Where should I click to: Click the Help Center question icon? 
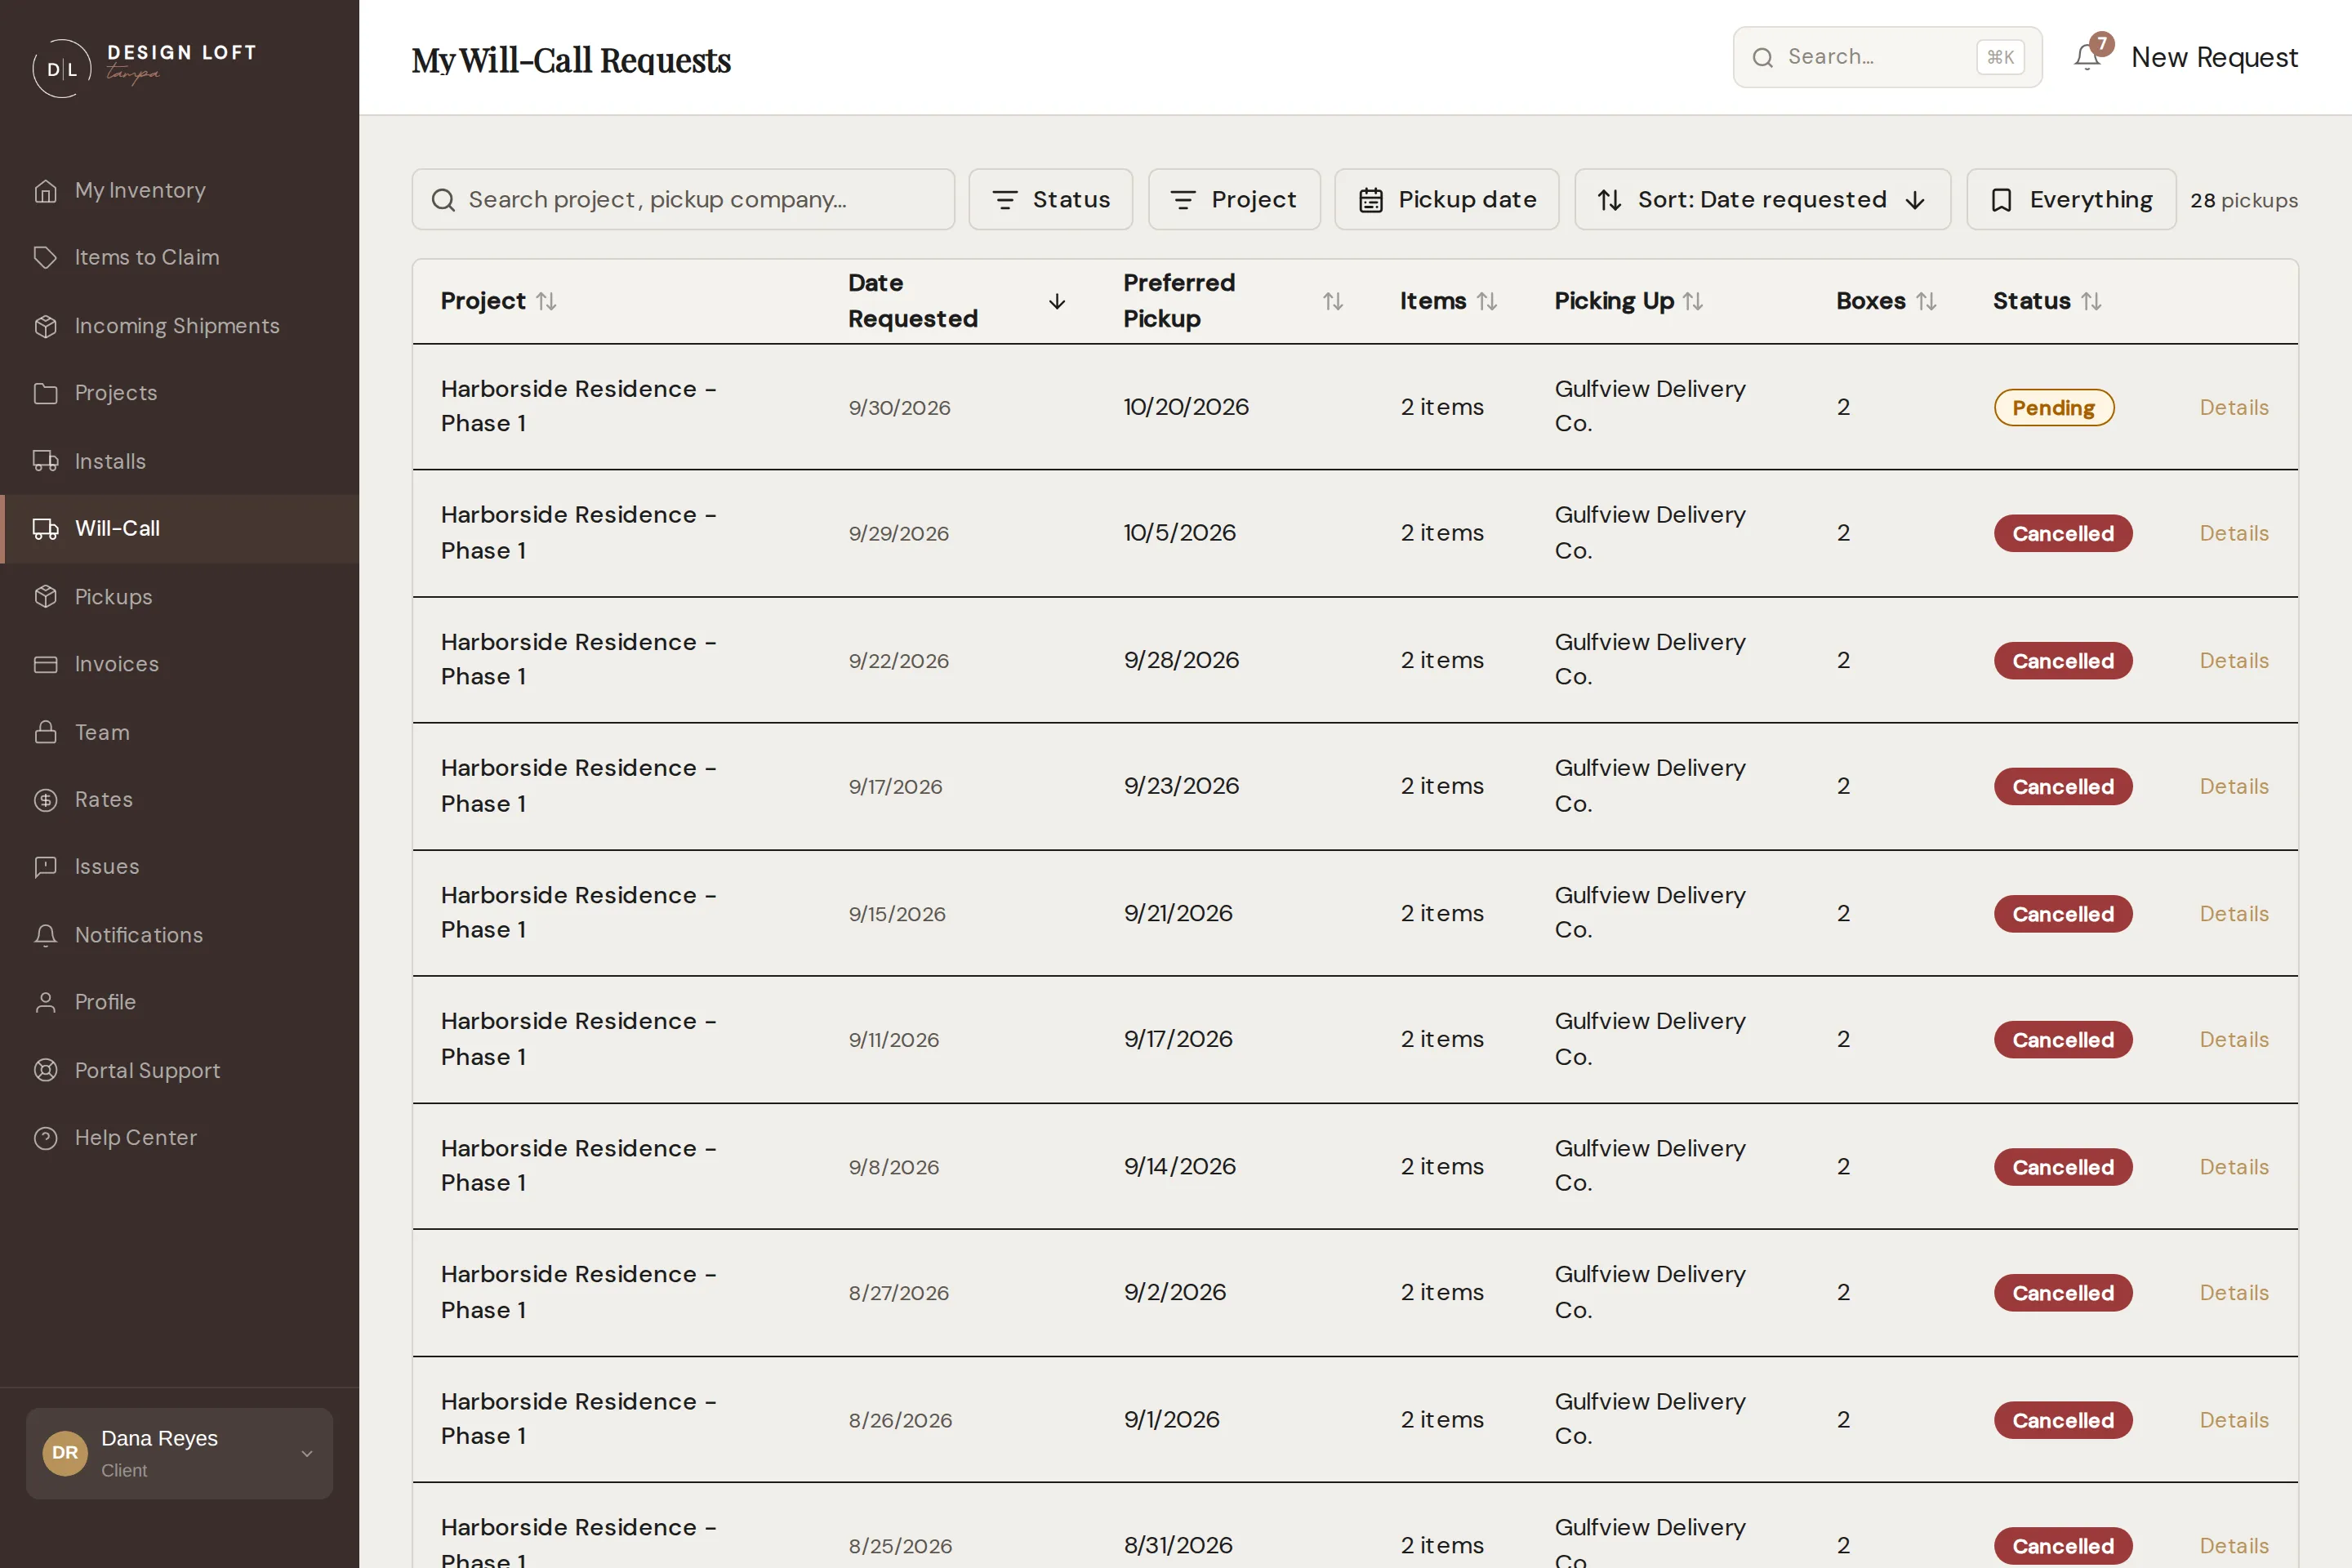pyautogui.click(x=45, y=1138)
